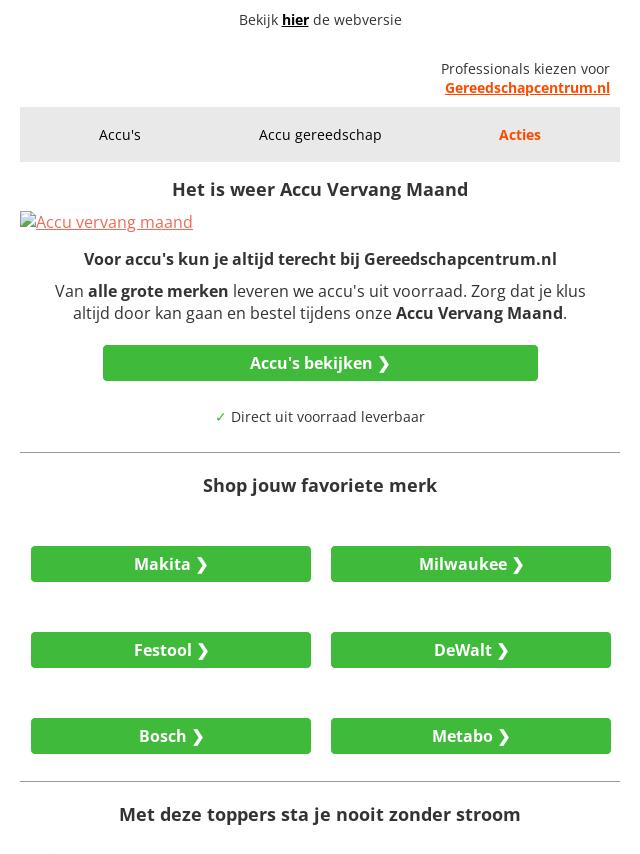Click the broken image icon placeholder

click(28, 219)
